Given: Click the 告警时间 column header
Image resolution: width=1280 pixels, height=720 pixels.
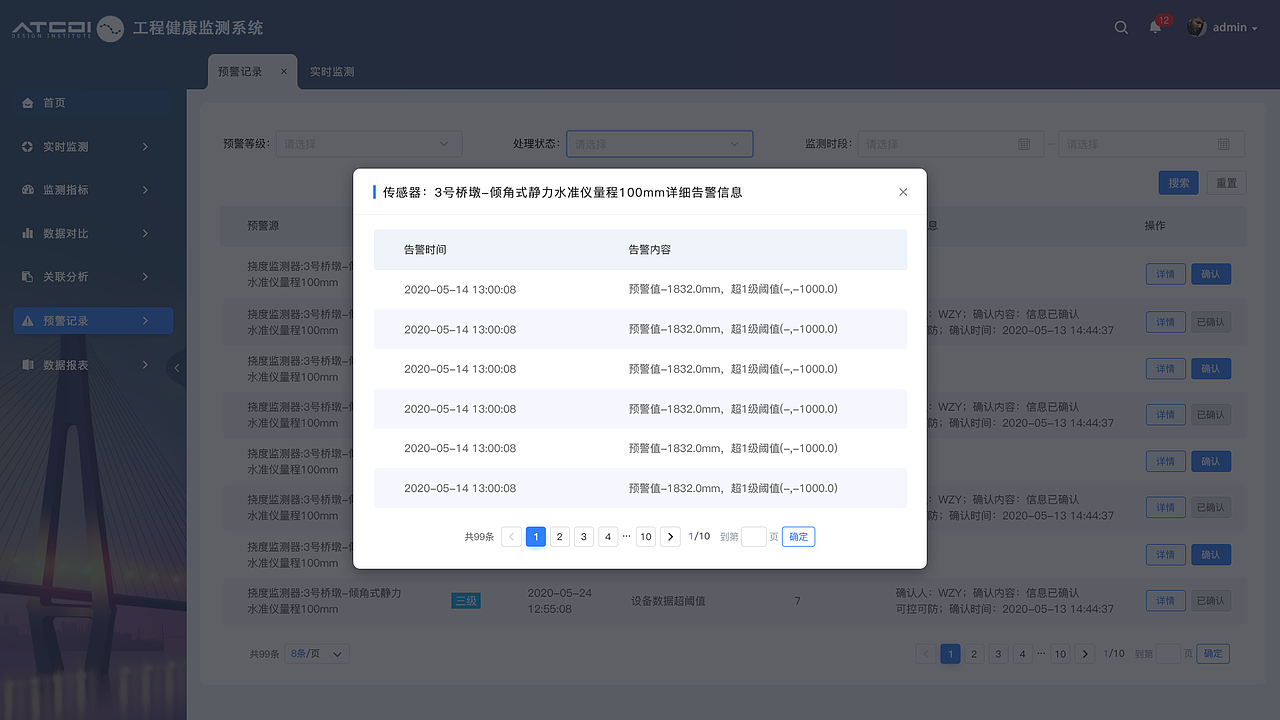Looking at the screenshot, I should (x=425, y=250).
